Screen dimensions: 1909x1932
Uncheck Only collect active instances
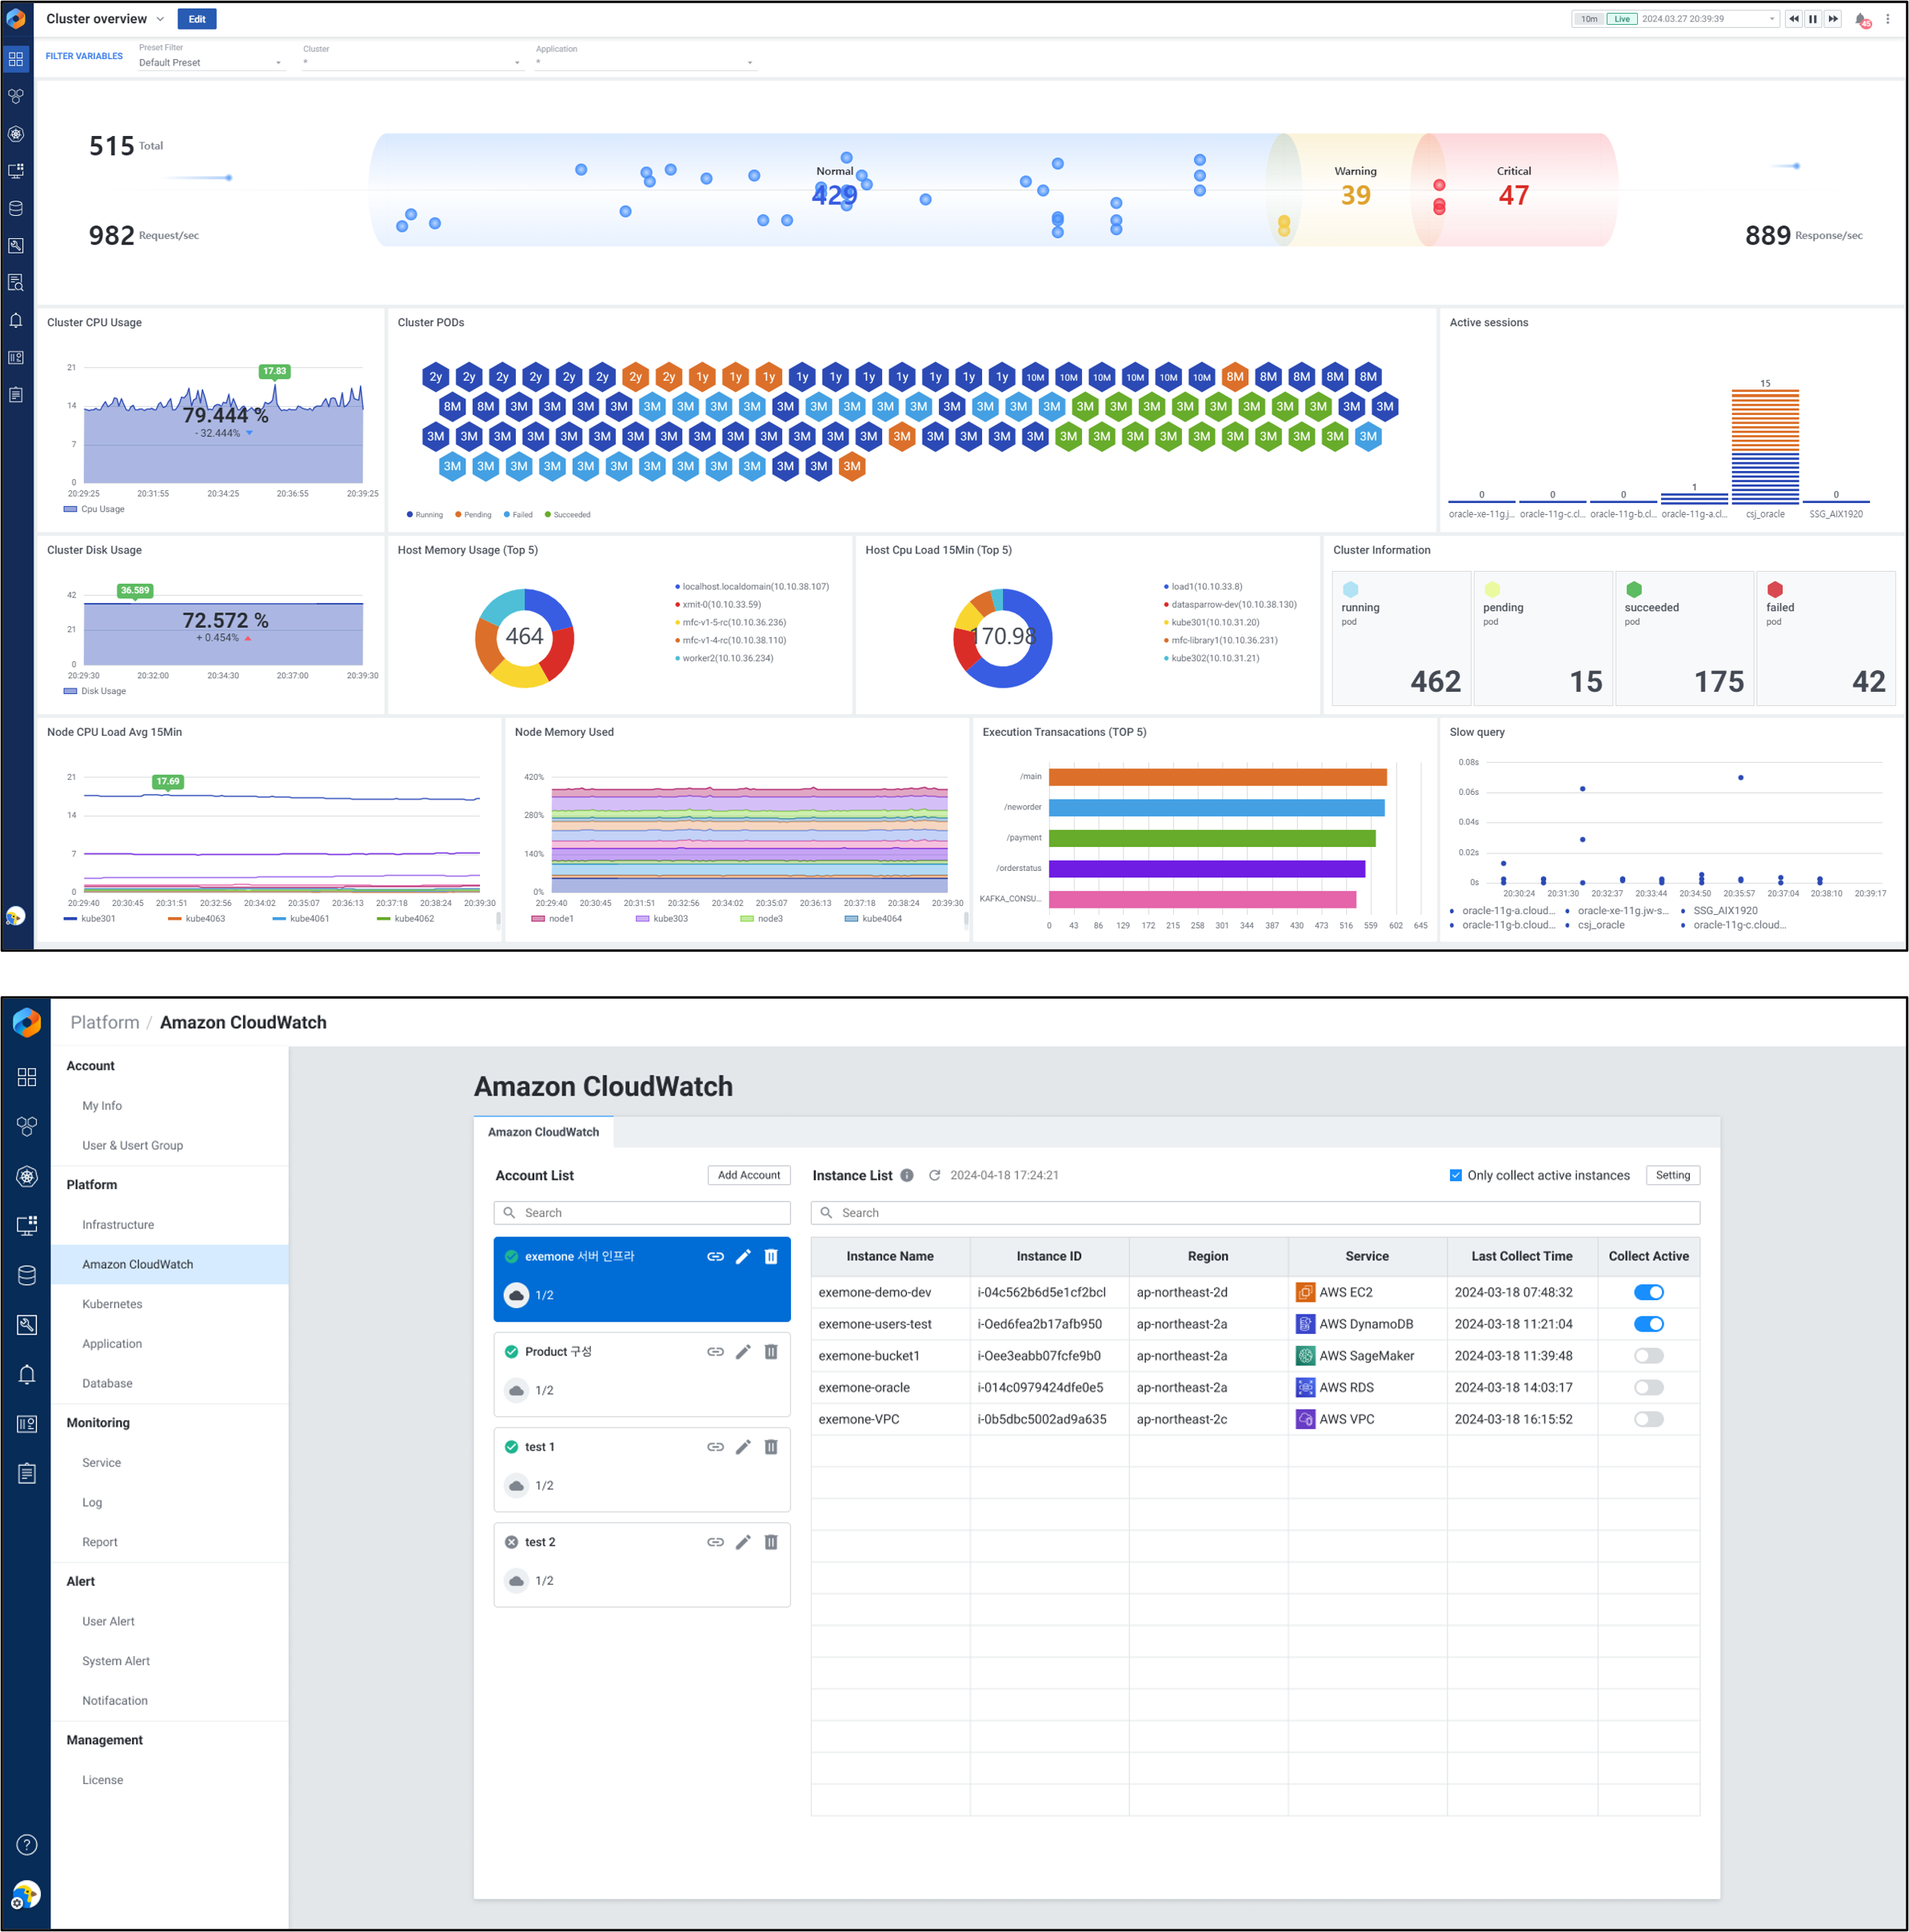pos(1456,1176)
